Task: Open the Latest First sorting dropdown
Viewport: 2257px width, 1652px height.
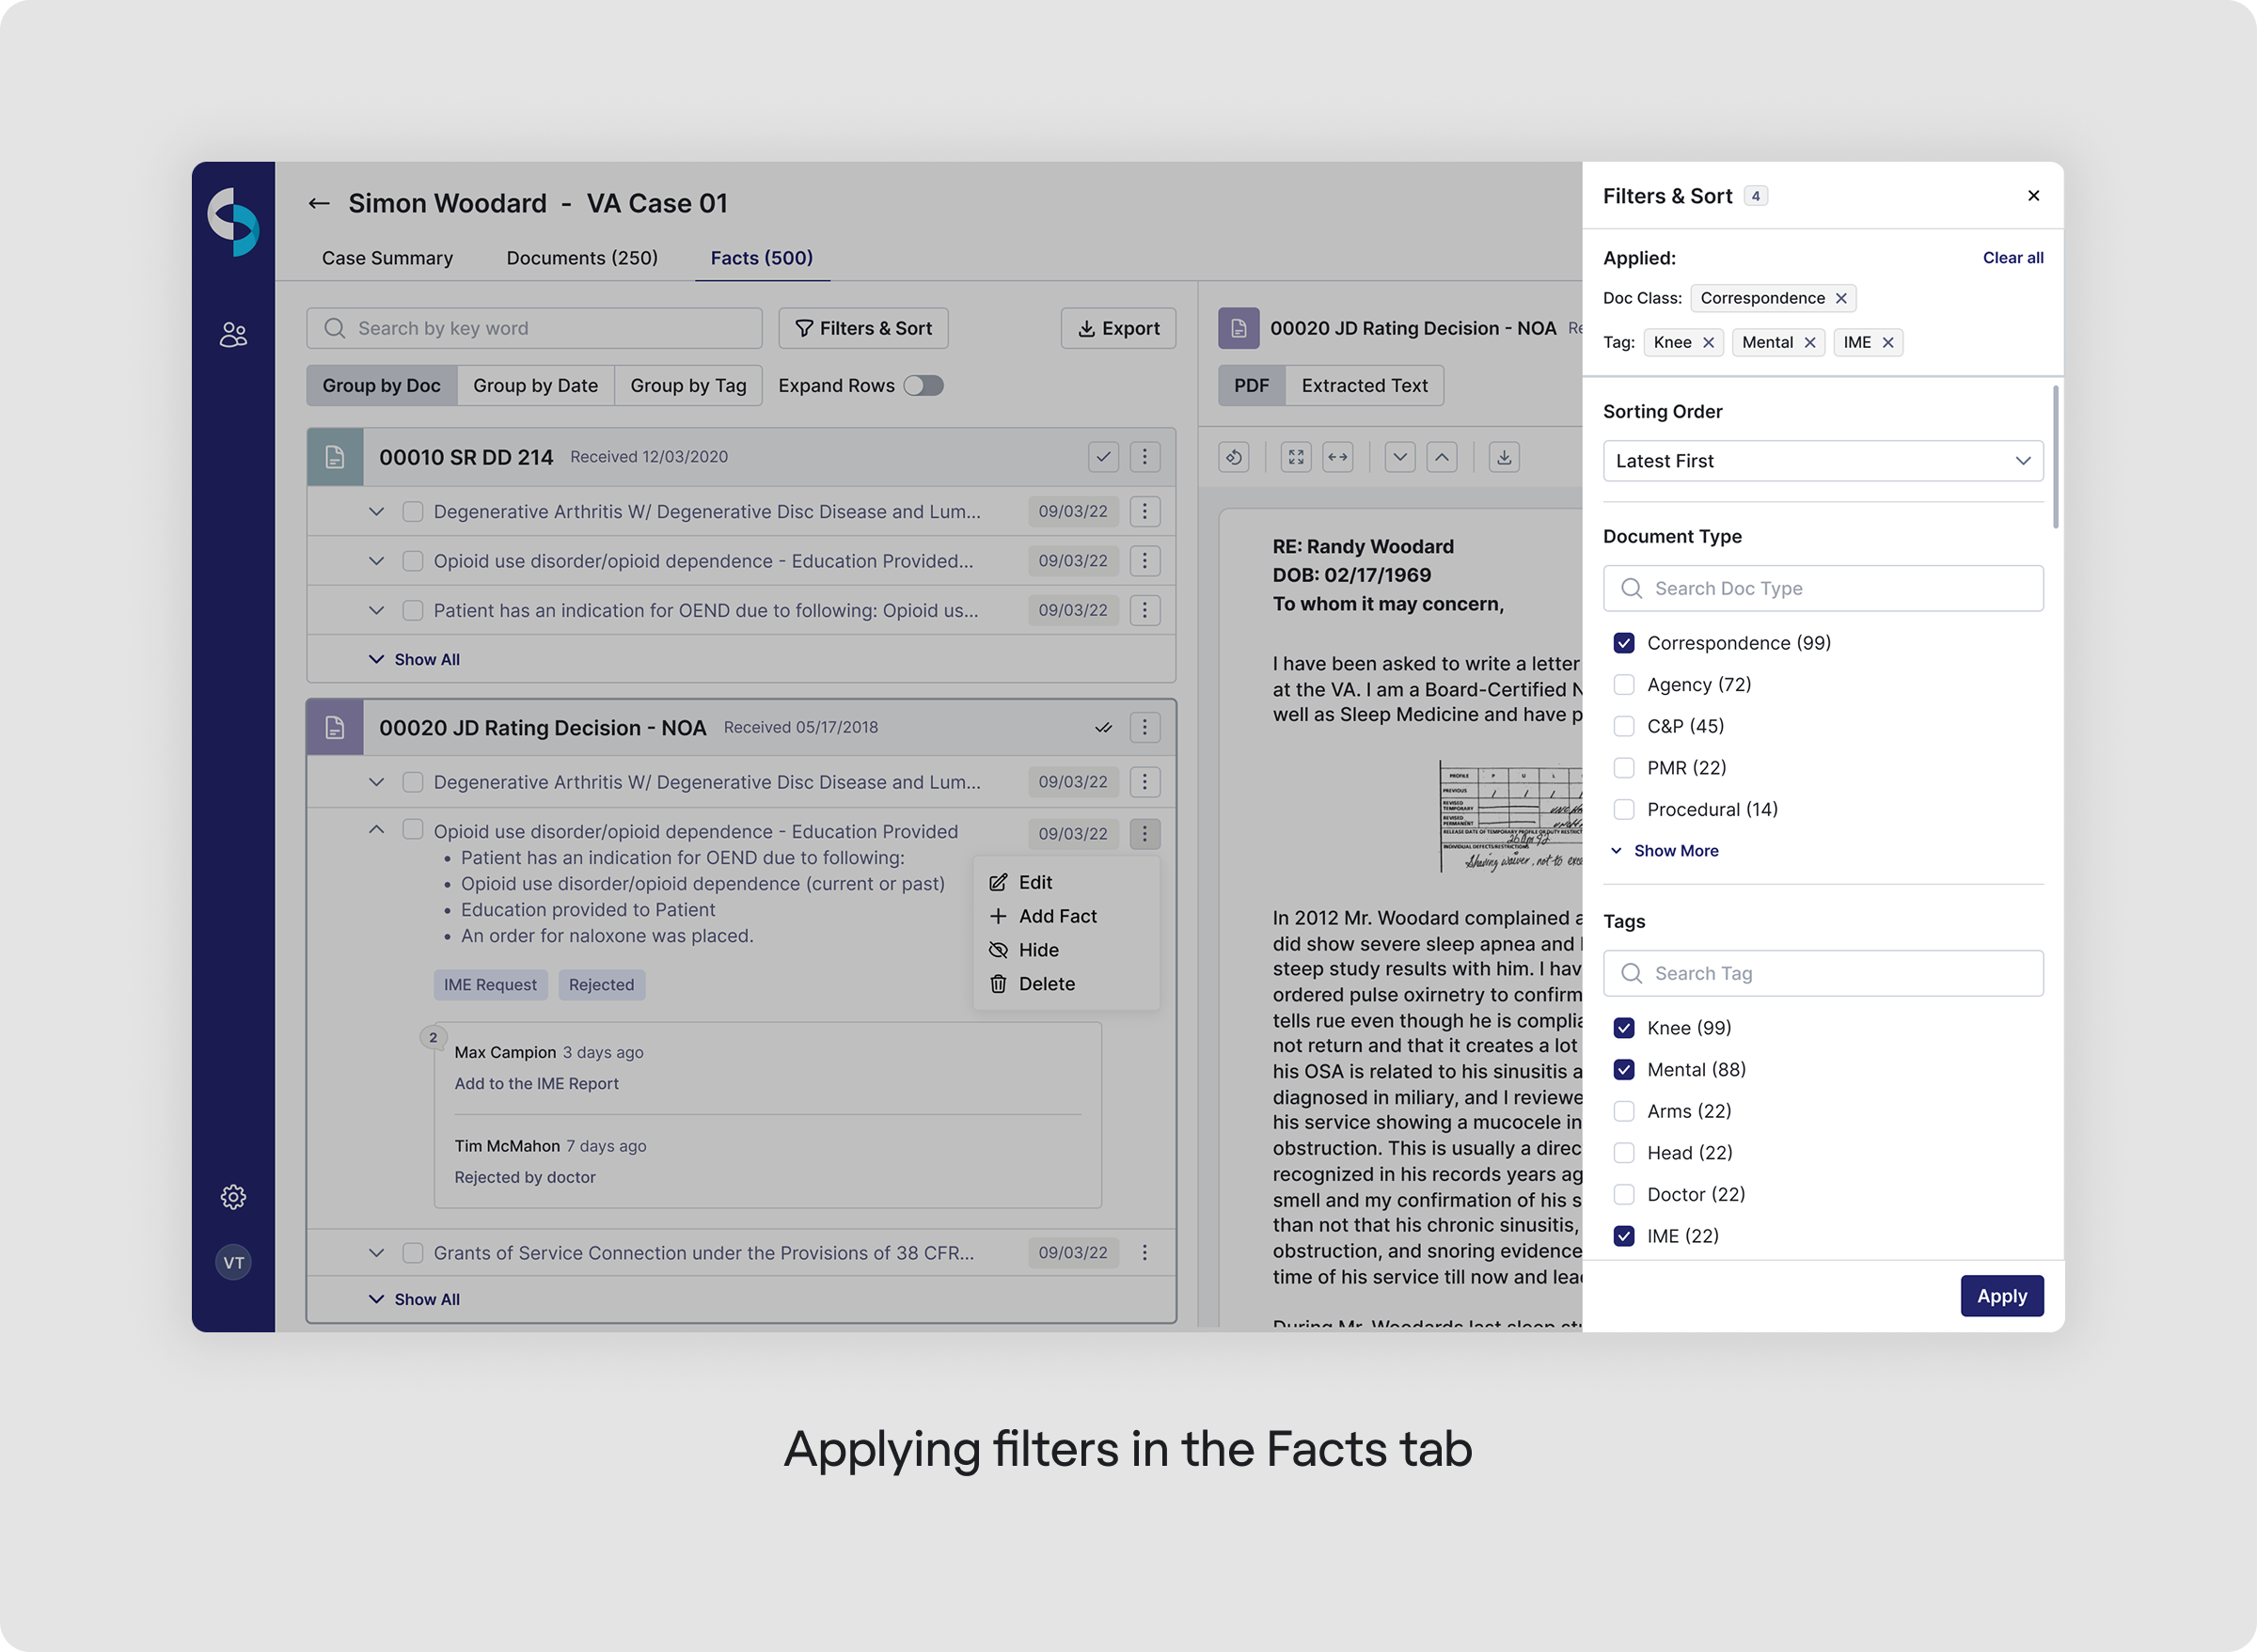Action: coord(1823,461)
